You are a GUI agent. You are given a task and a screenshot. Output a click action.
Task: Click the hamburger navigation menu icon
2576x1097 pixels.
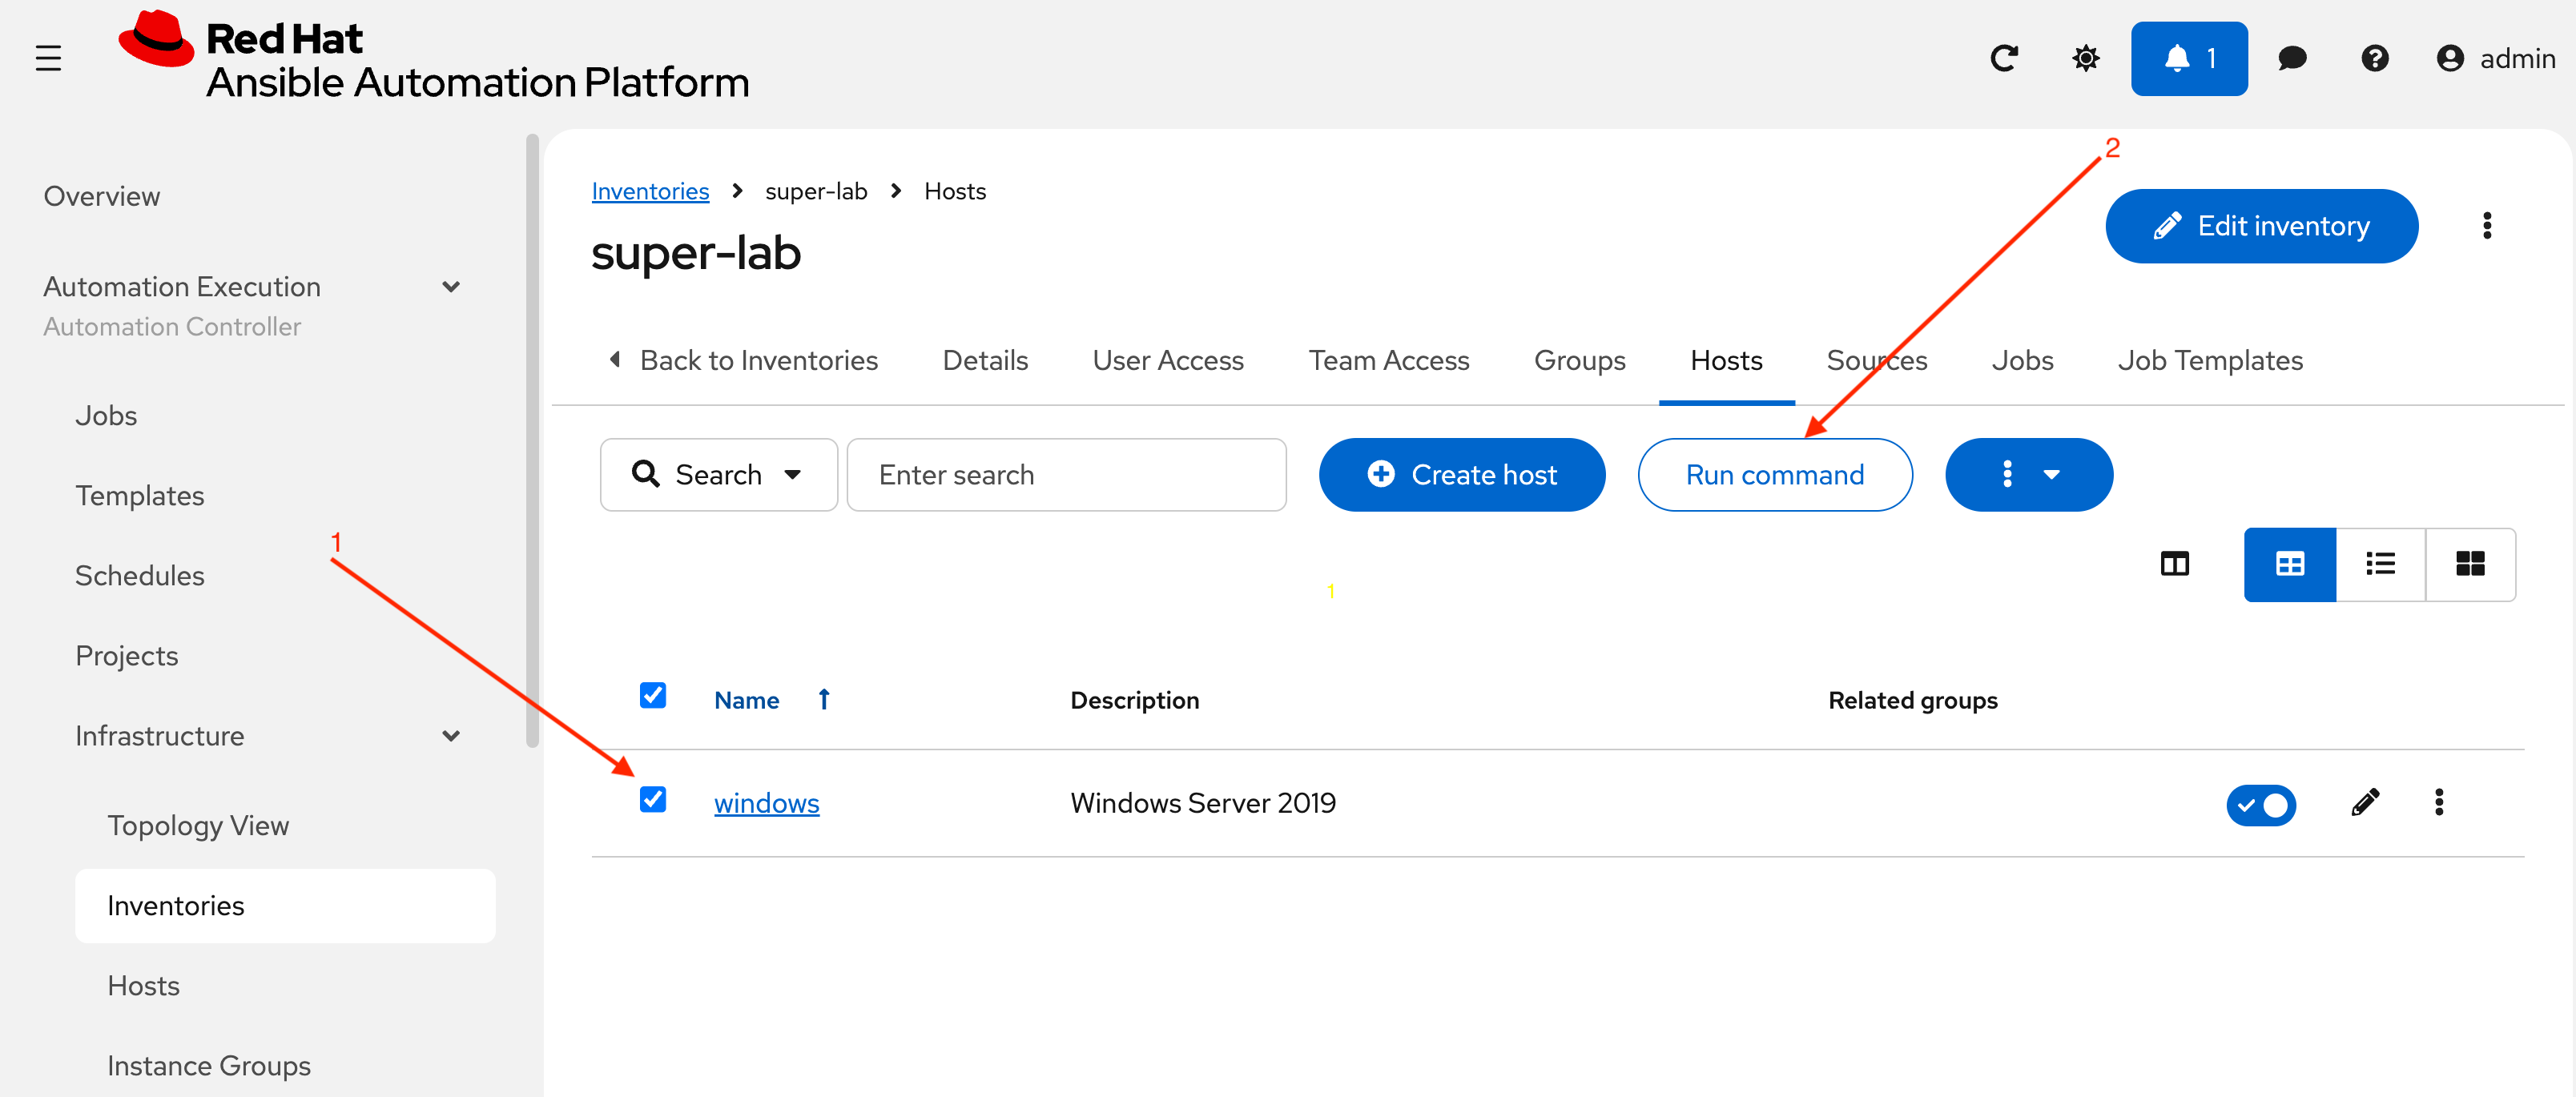[48, 59]
